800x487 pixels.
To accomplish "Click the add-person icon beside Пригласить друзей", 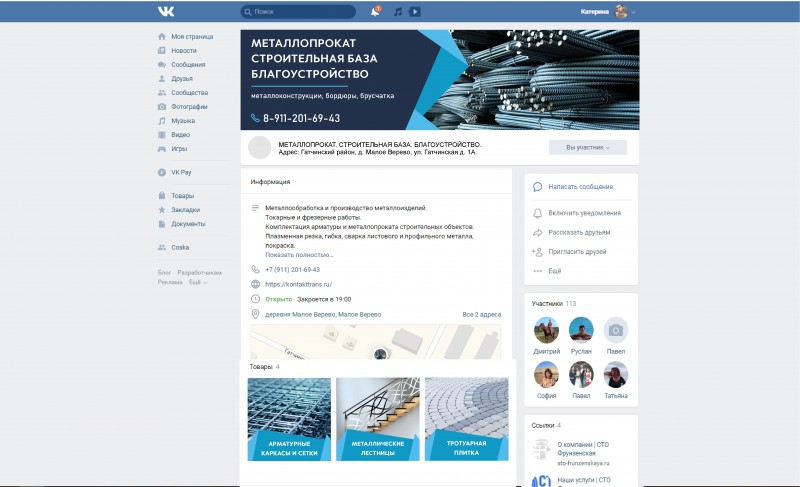I will [x=537, y=251].
